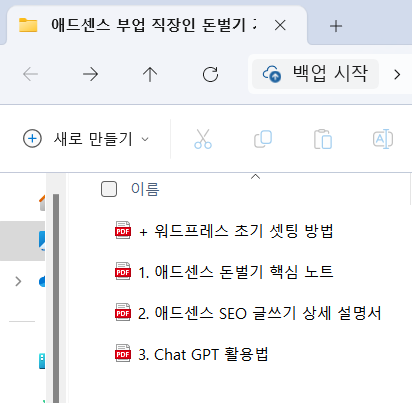This screenshot has width=412, height=403.
Task: Click the Paste clipboard icon
Action: coord(323,139)
